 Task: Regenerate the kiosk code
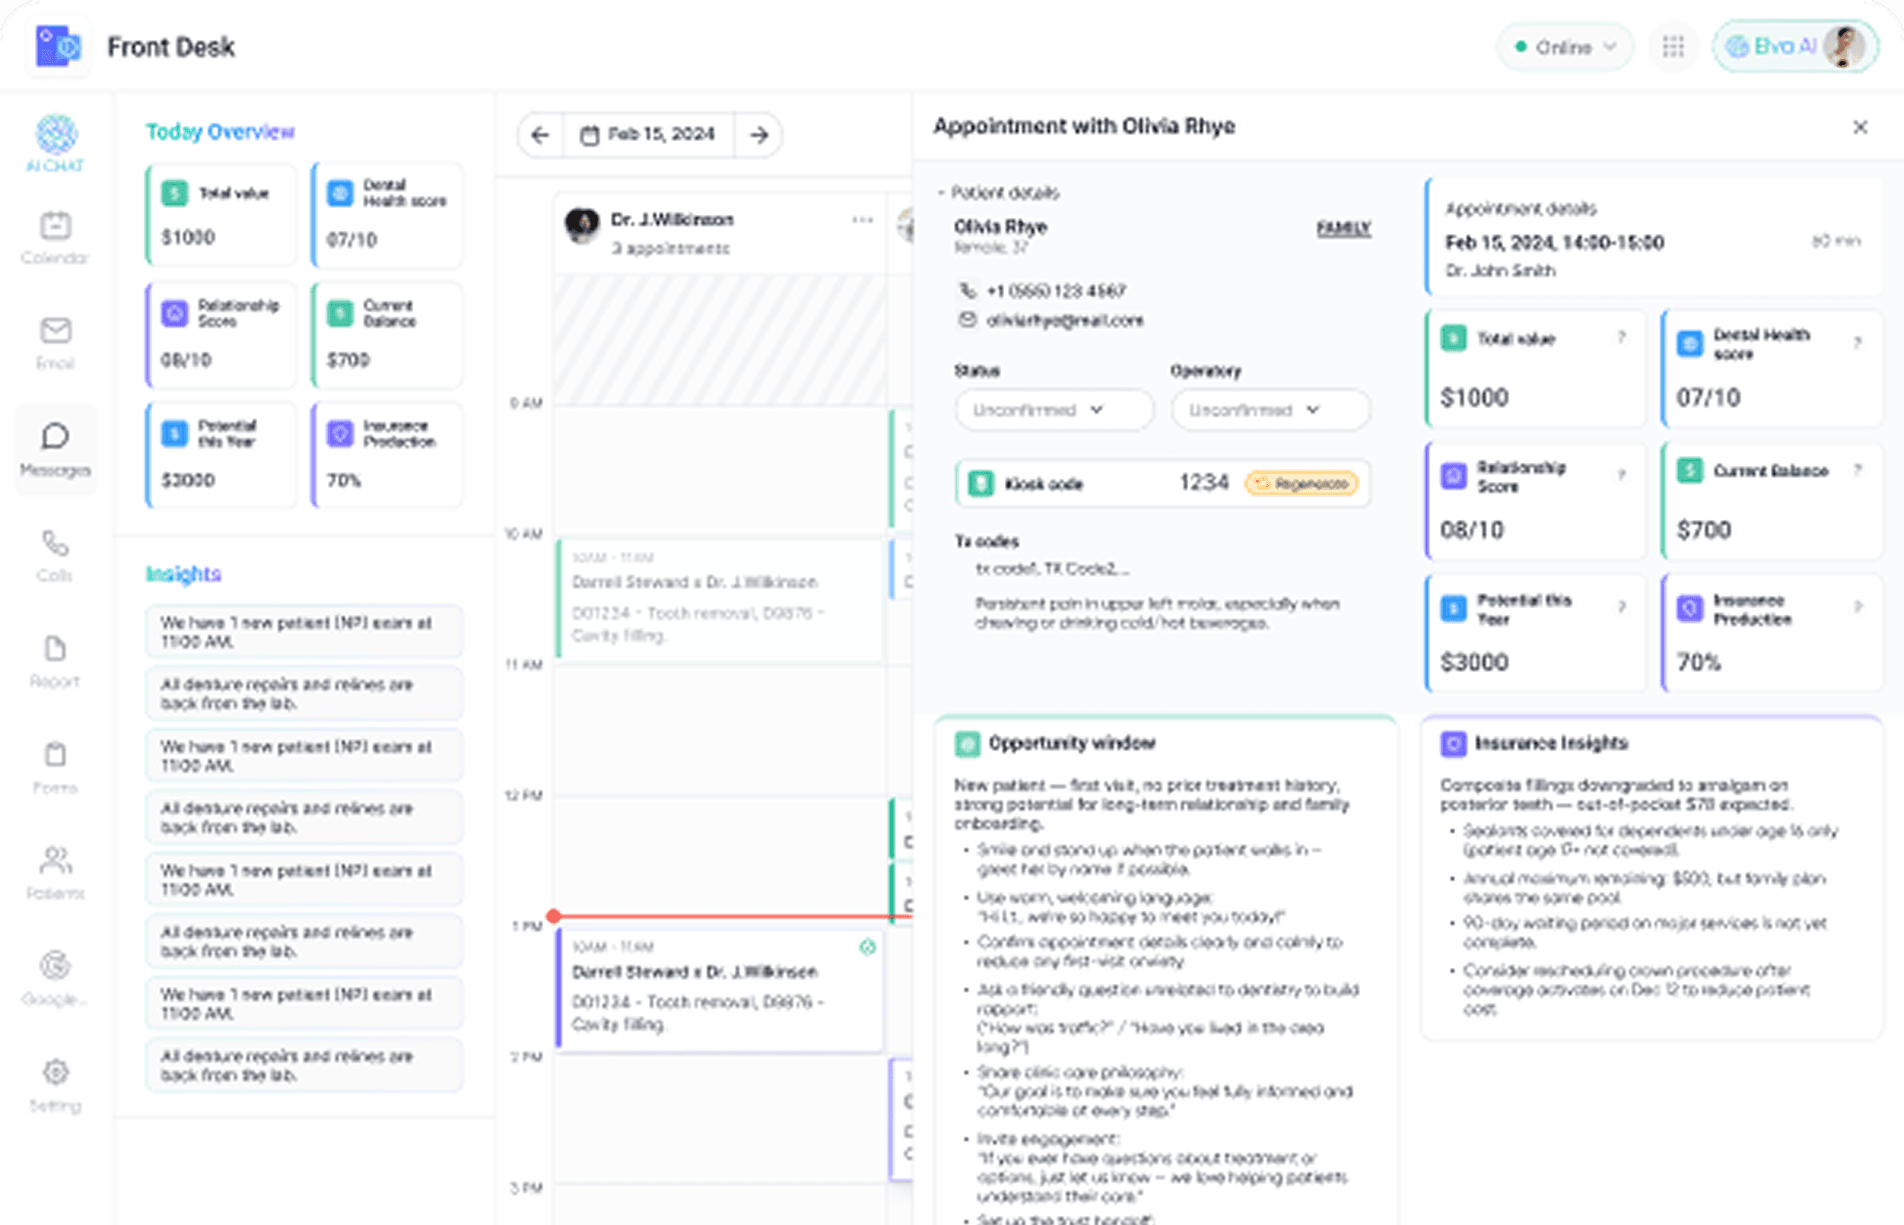[x=1302, y=484]
